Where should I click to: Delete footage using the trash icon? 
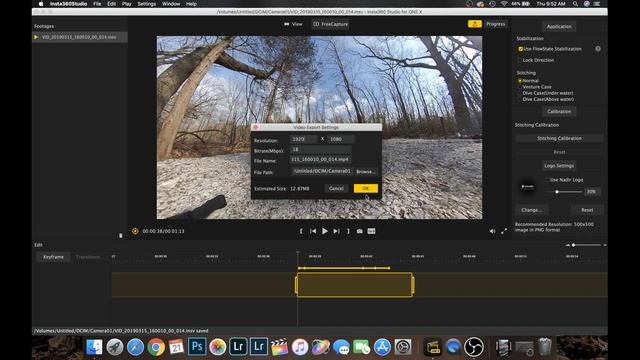[120, 236]
